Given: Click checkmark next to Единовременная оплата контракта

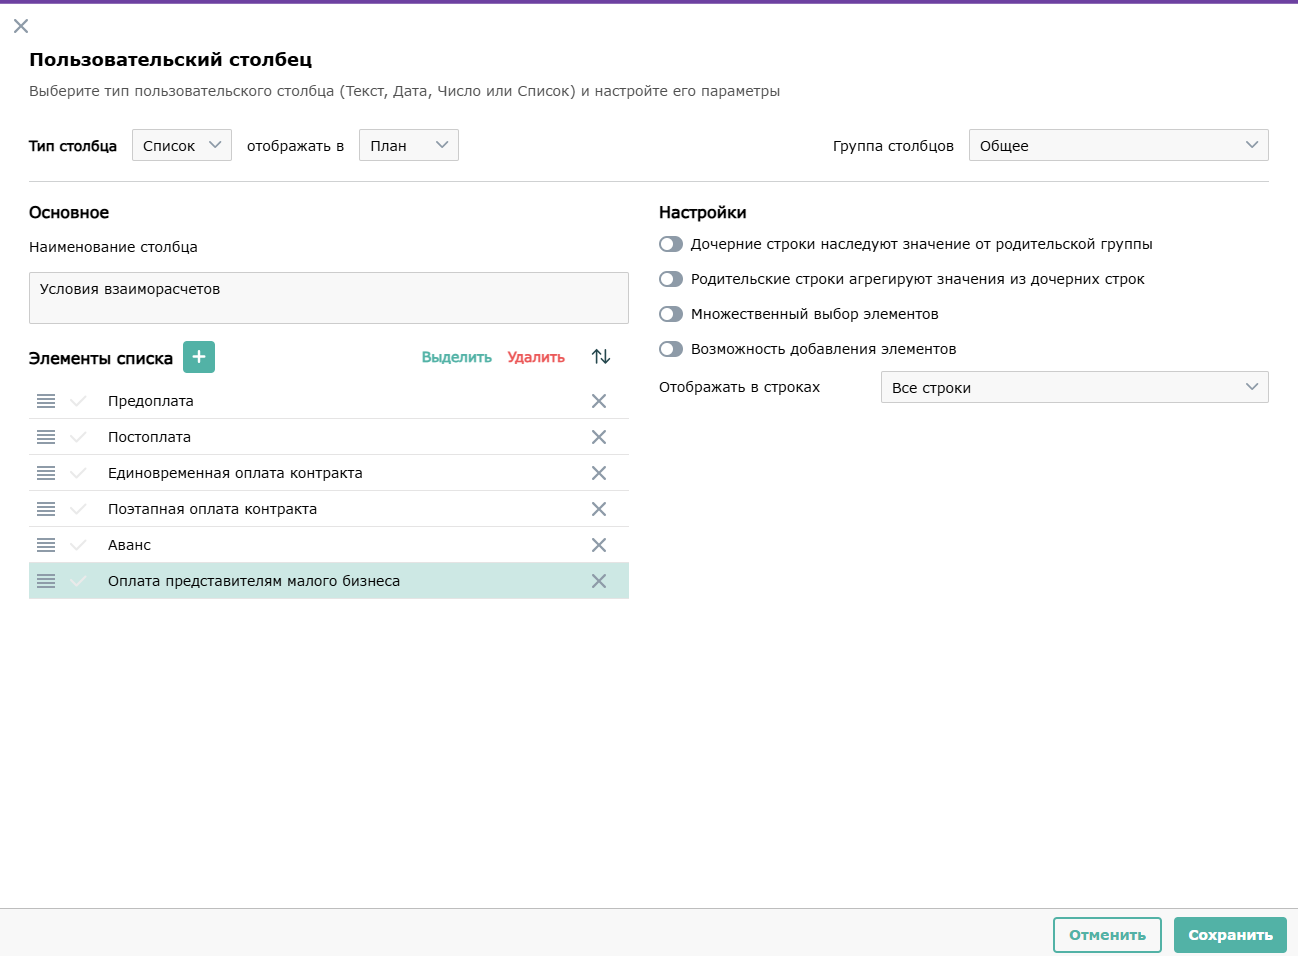Looking at the screenshot, I should [x=78, y=473].
